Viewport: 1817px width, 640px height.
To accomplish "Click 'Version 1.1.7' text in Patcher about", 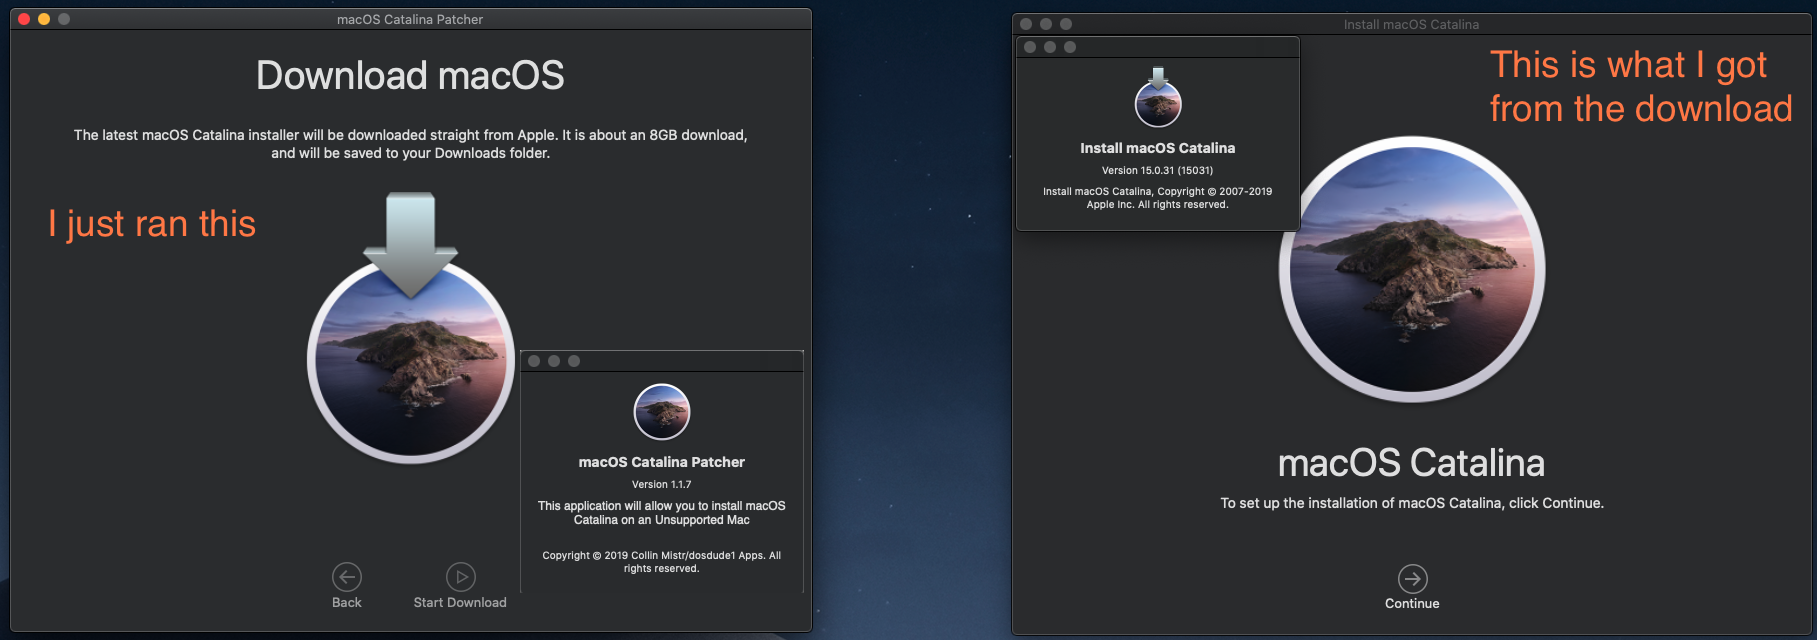I will coord(662,484).
